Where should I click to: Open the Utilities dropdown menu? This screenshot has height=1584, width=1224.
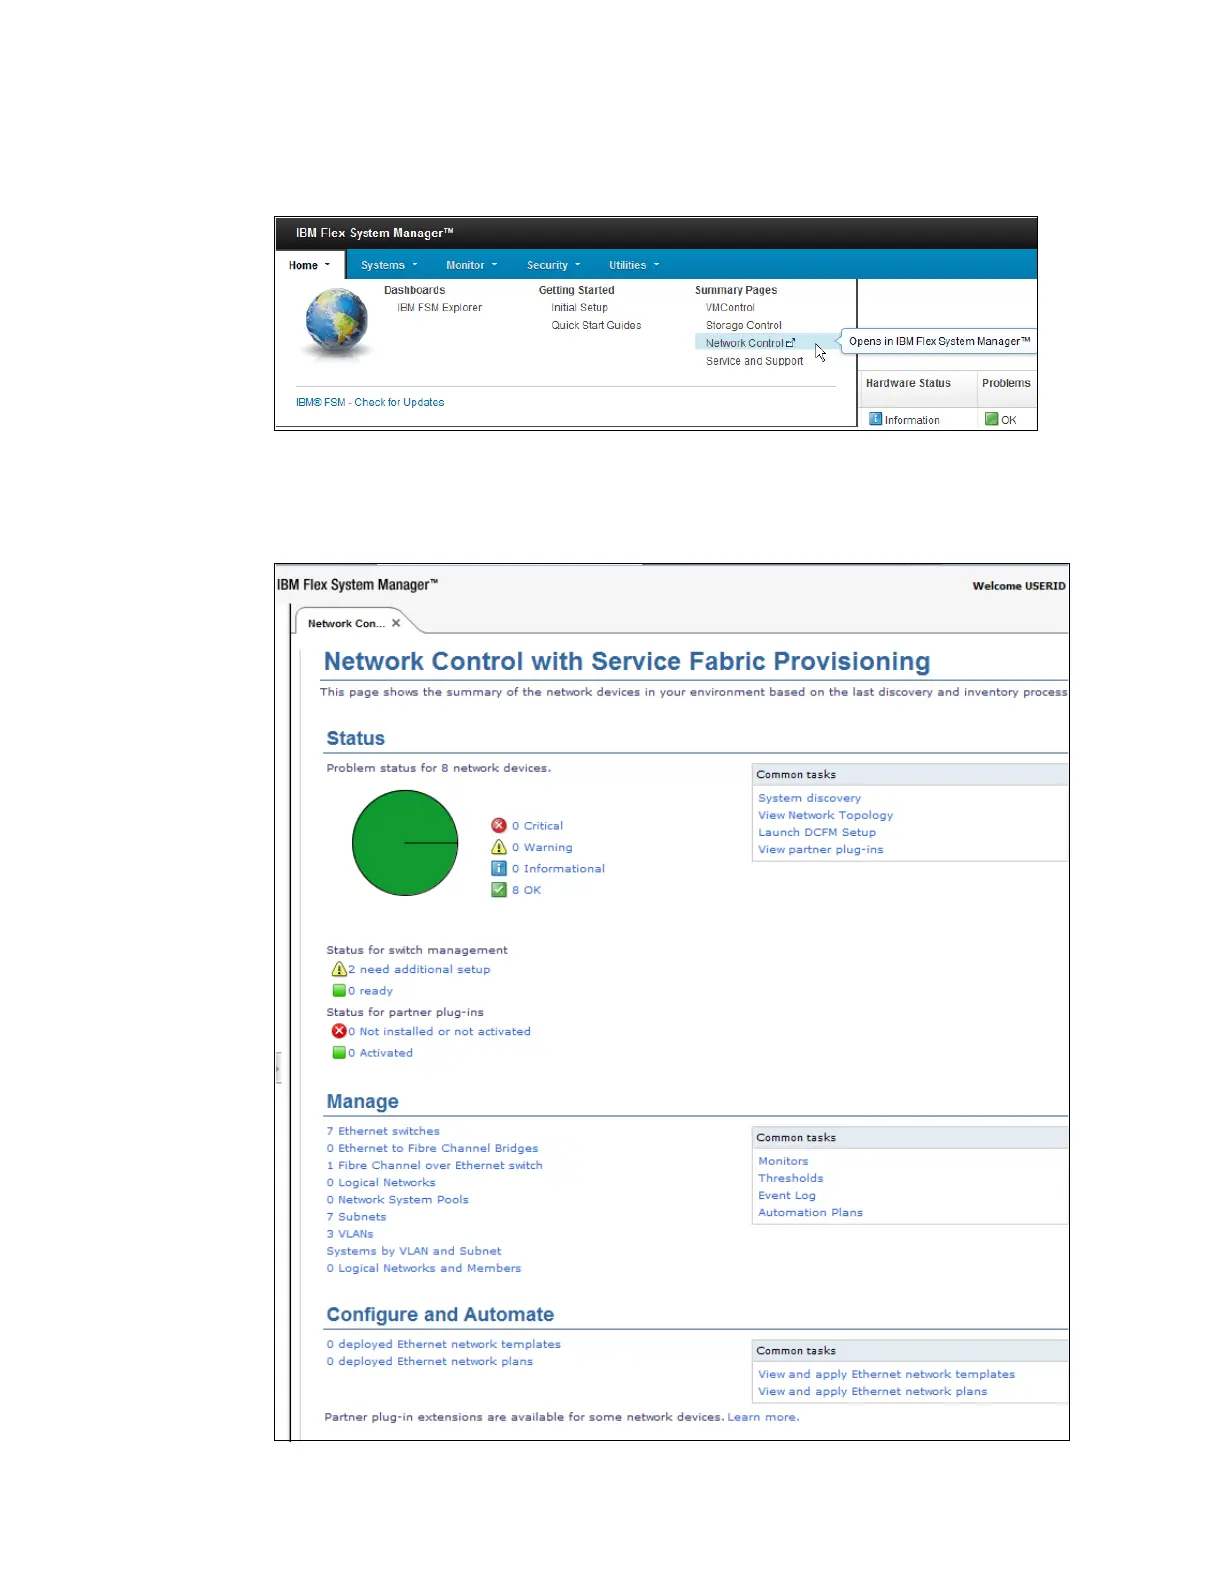tap(634, 265)
